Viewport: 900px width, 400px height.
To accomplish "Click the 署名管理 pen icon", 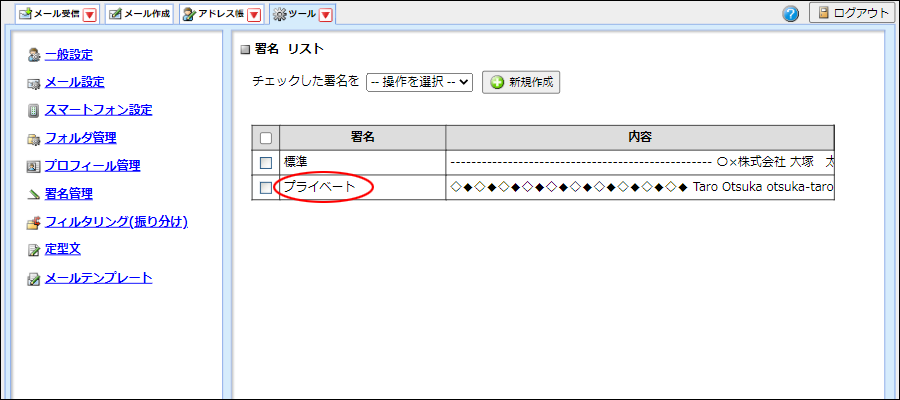I will 33,195.
